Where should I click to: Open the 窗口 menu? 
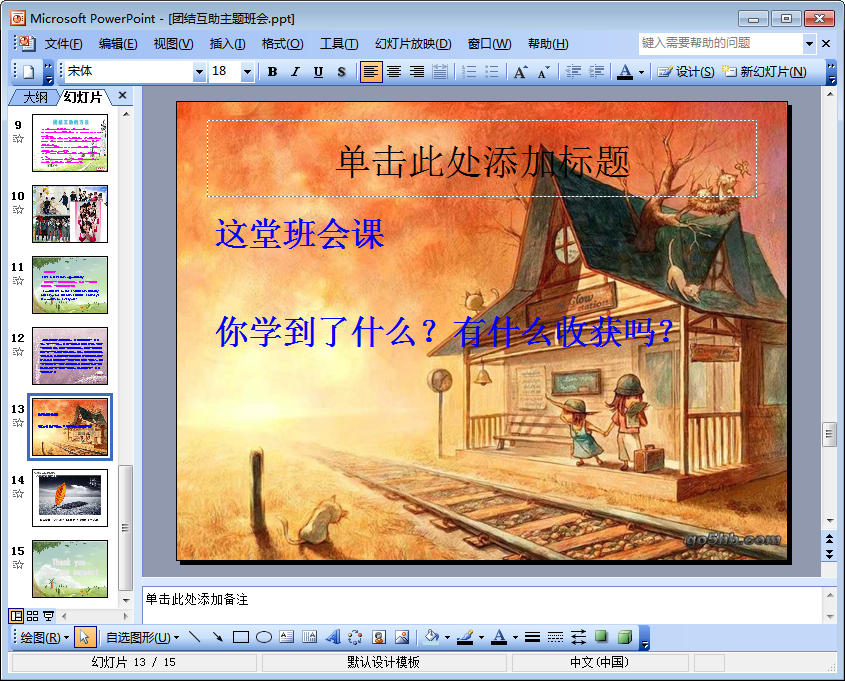(x=489, y=44)
